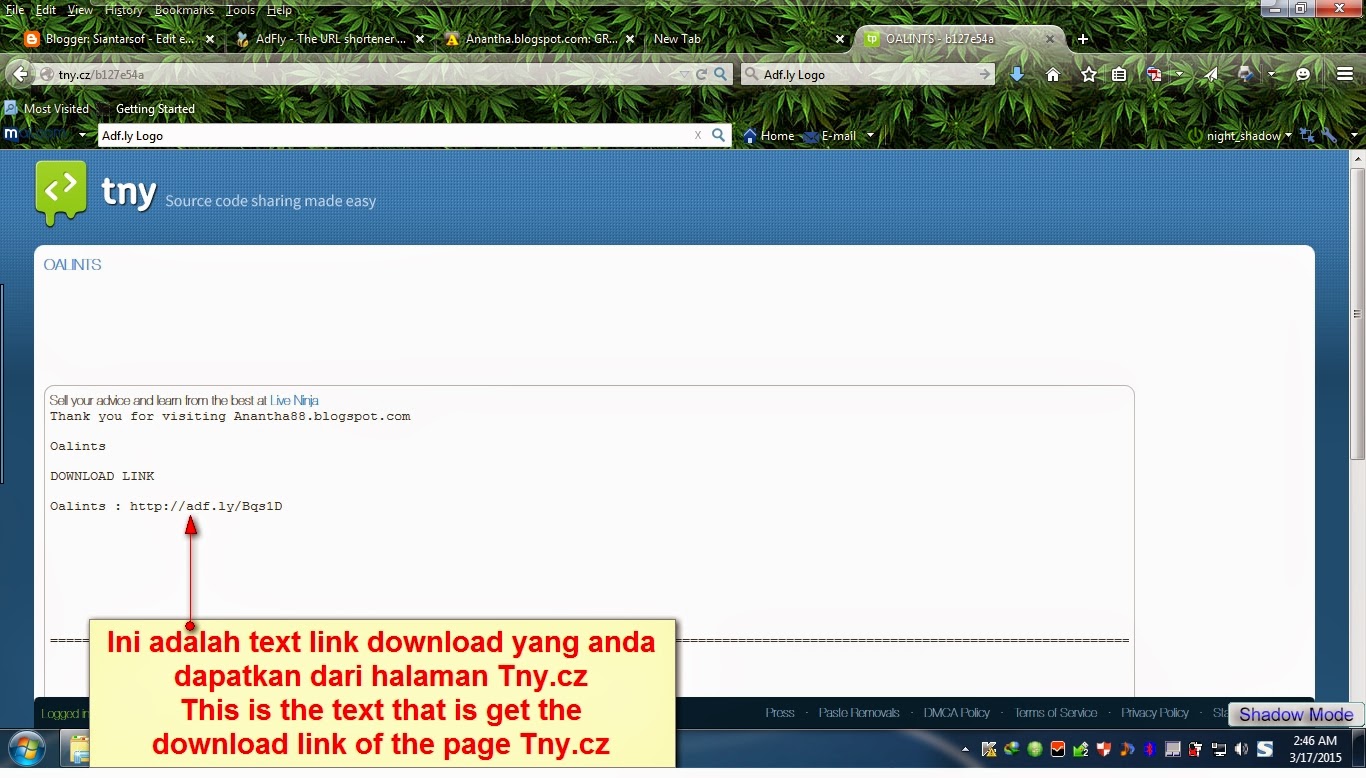Switch to the New Tab tab
This screenshot has width=1366, height=778.
(750, 39)
